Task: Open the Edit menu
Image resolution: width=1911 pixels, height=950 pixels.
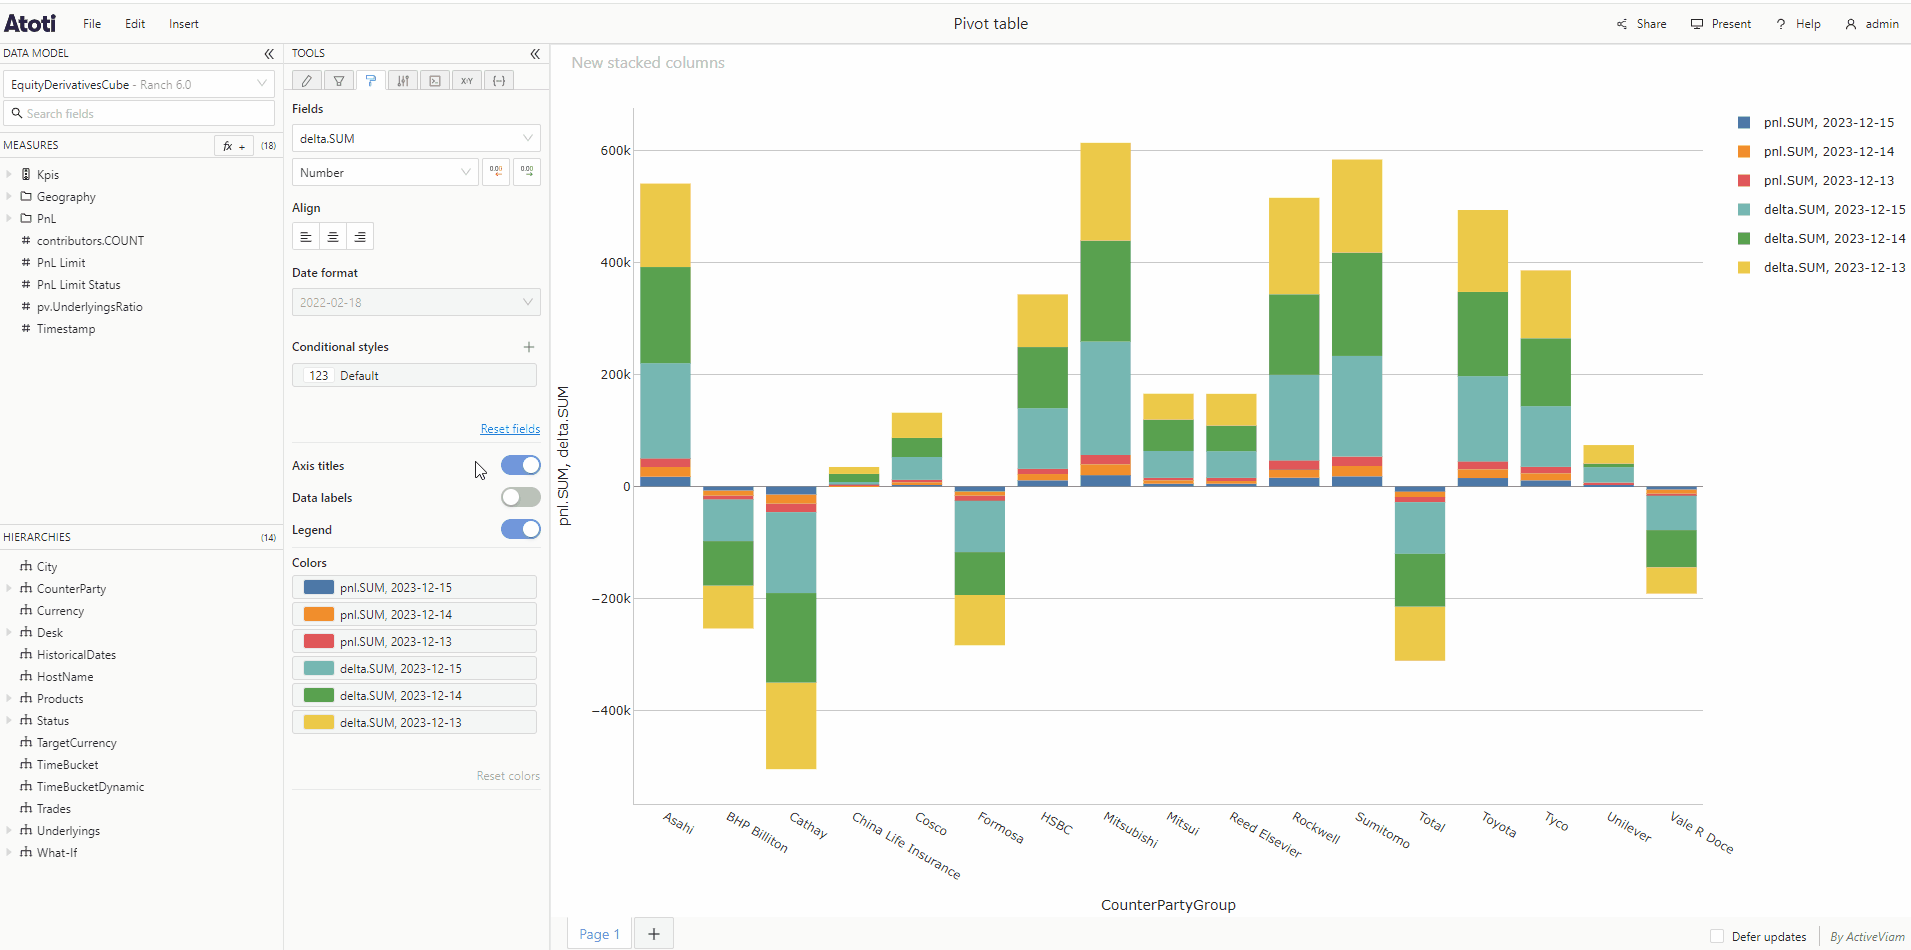Action: click(x=135, y=24)
